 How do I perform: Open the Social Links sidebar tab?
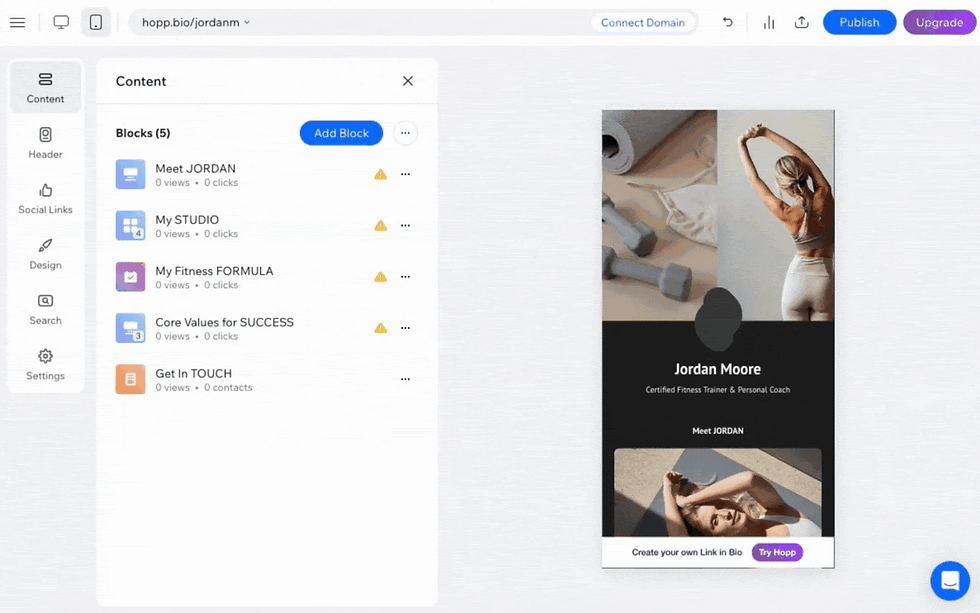pyautogui.click(x=45, y=199)
